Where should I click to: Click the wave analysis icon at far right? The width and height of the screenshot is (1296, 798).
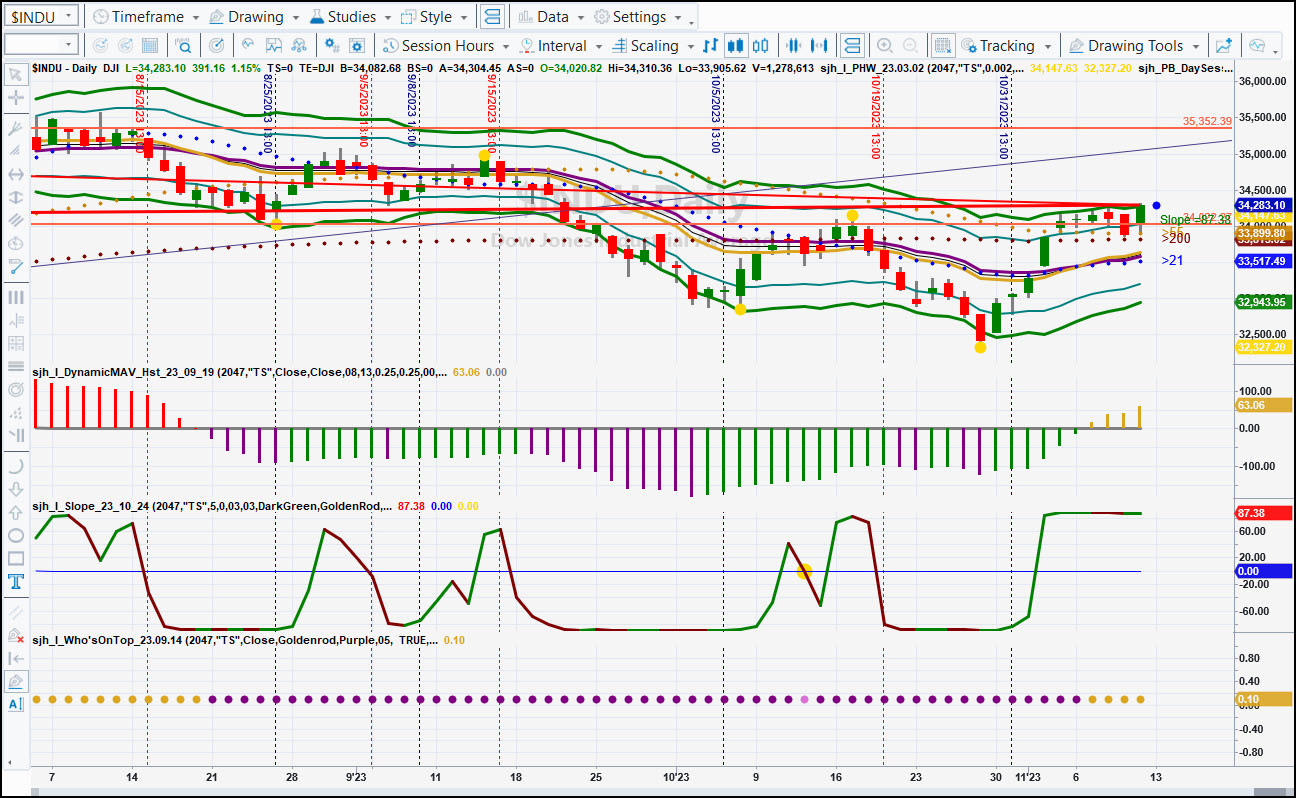(x=1257, y=46)
